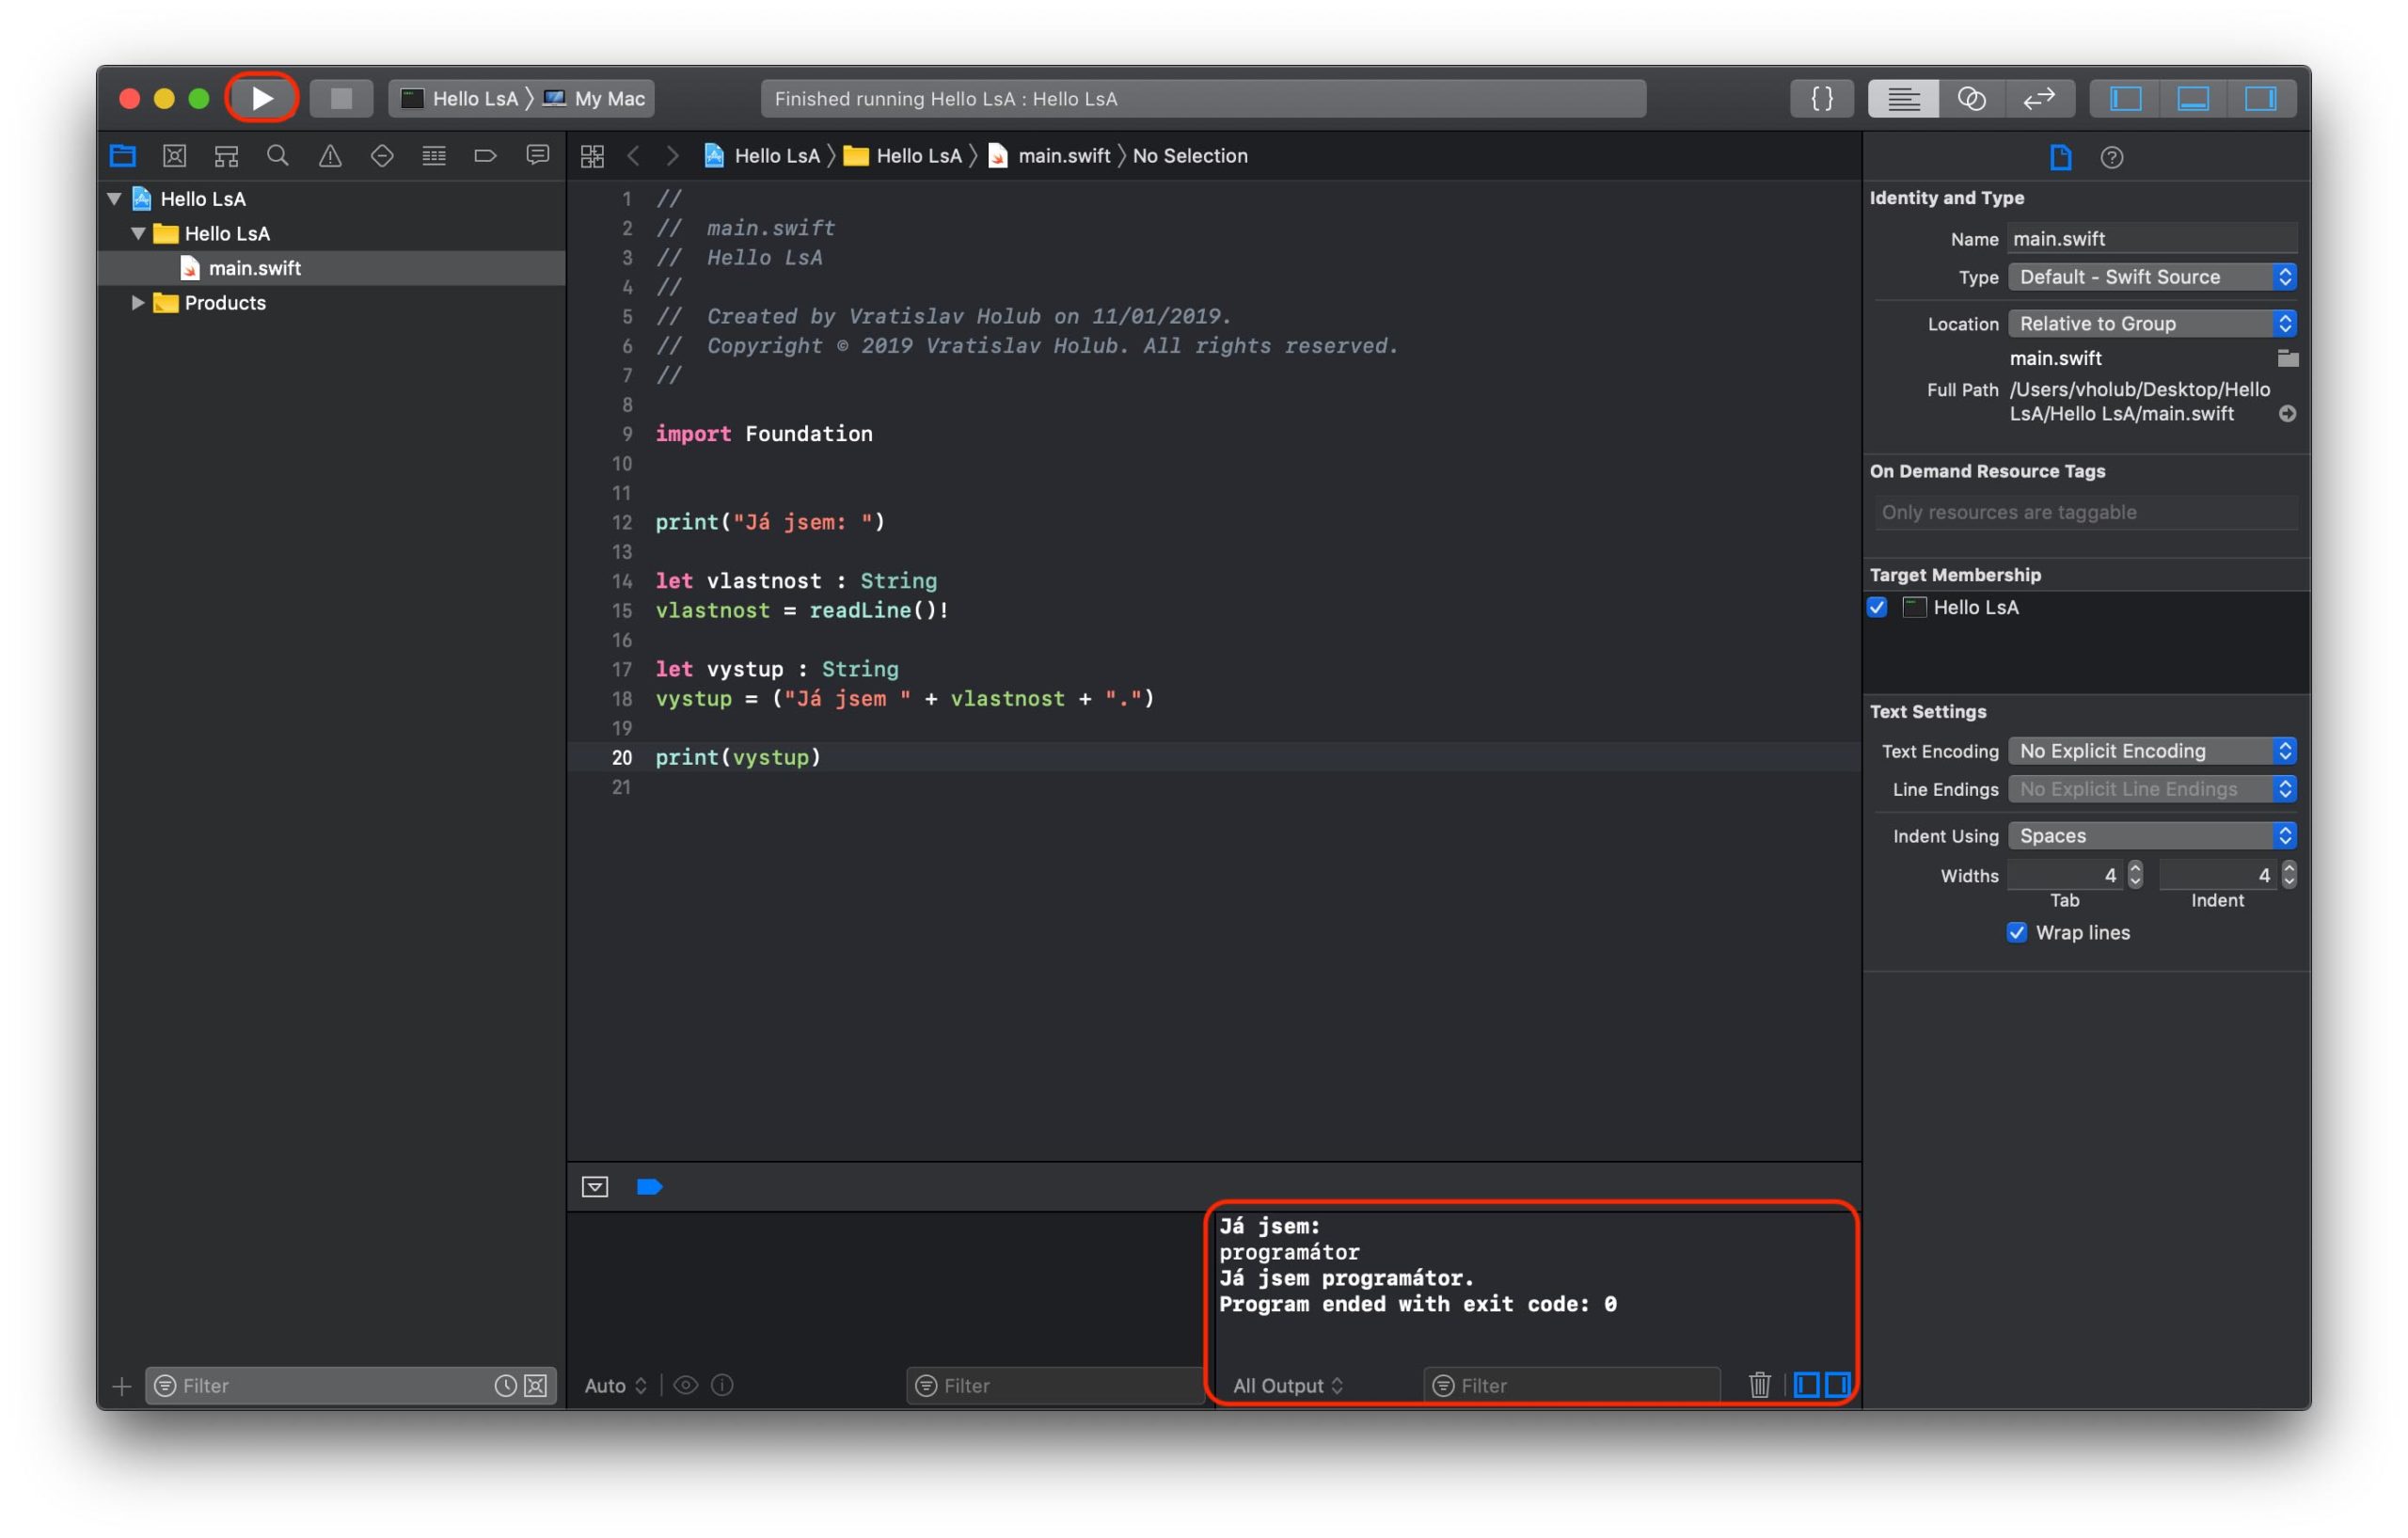Uncheck Hello LsA target membership
The height and width of the screenshot is (1538, 2408).
pos(1877,607)
